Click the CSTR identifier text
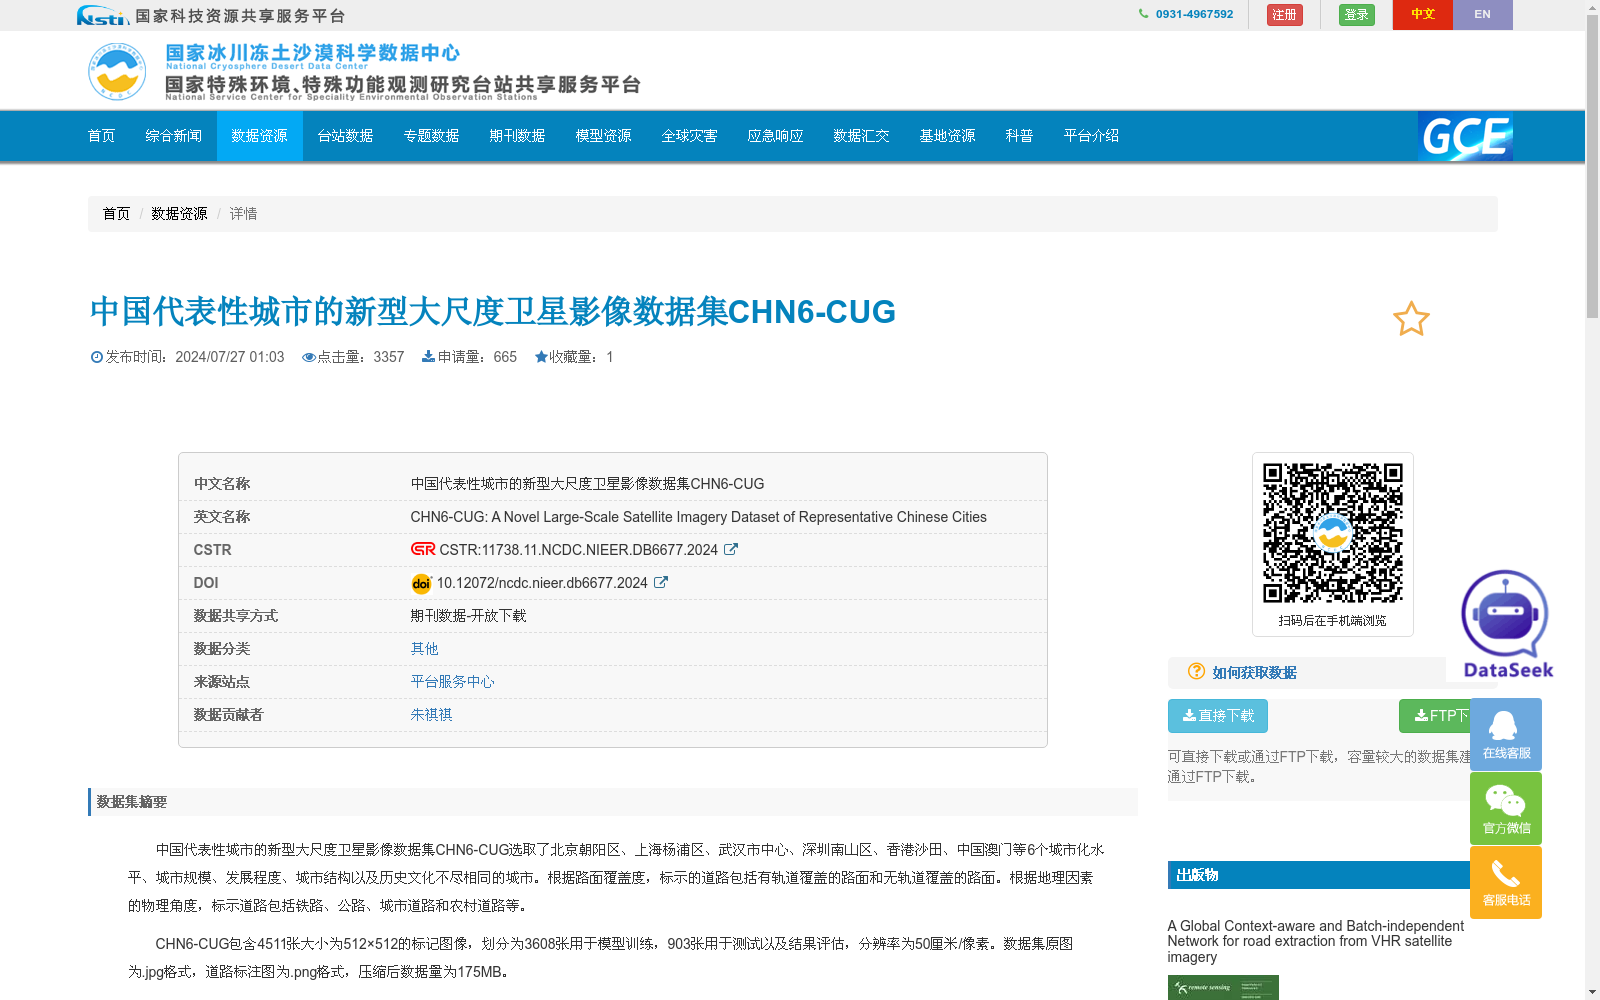 point(579,550)
